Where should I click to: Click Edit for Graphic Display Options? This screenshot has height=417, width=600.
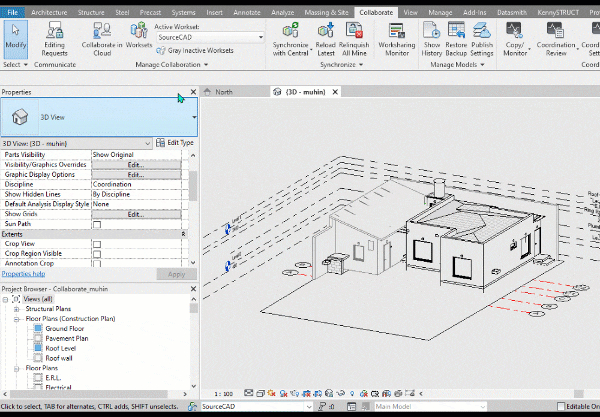[136, 175]
